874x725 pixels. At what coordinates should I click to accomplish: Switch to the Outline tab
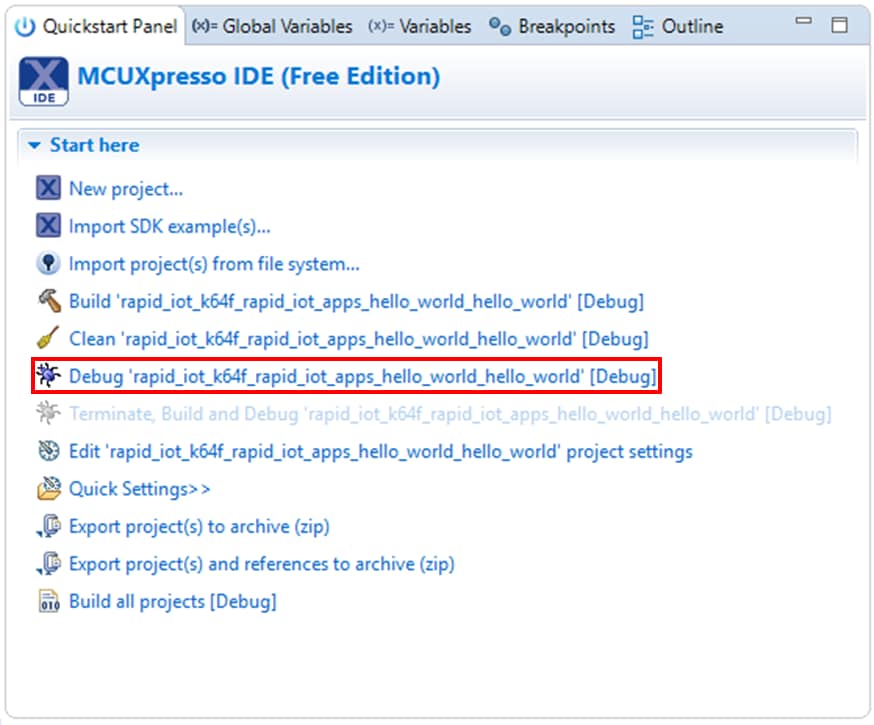pyautogui.click(x=679, y=27)
